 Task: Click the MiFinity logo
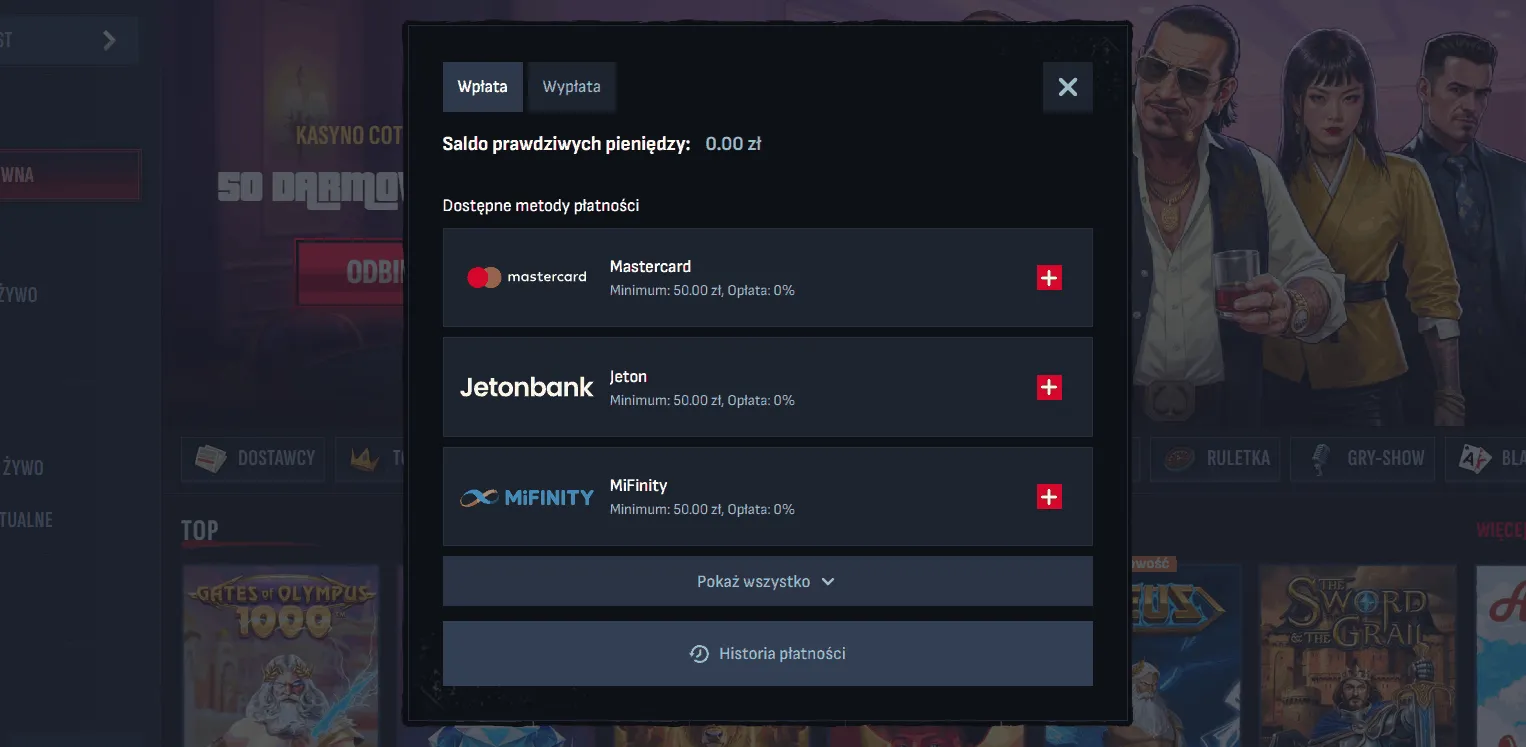(527, 496)
